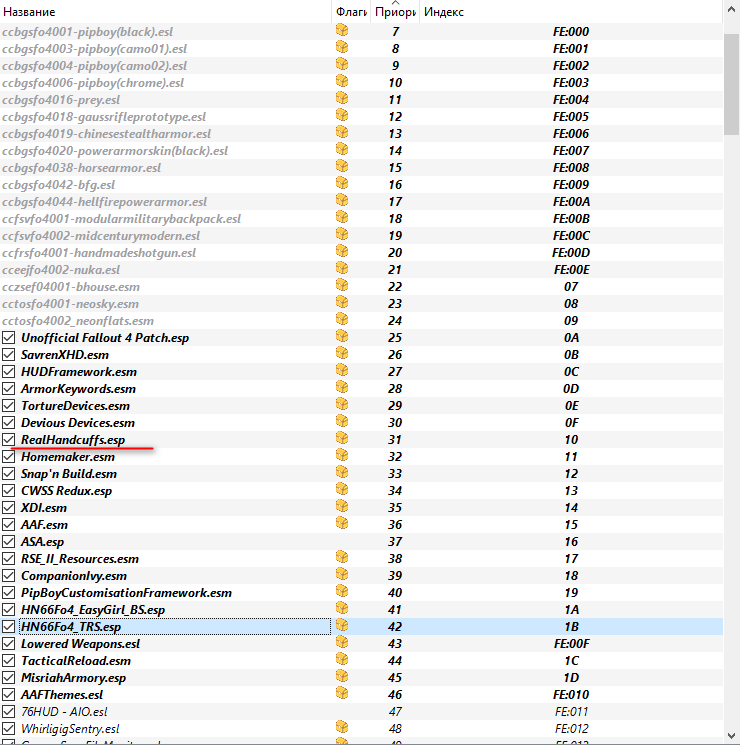
Task: Sort plugins by Название column
Action: [x=165, y=12]
